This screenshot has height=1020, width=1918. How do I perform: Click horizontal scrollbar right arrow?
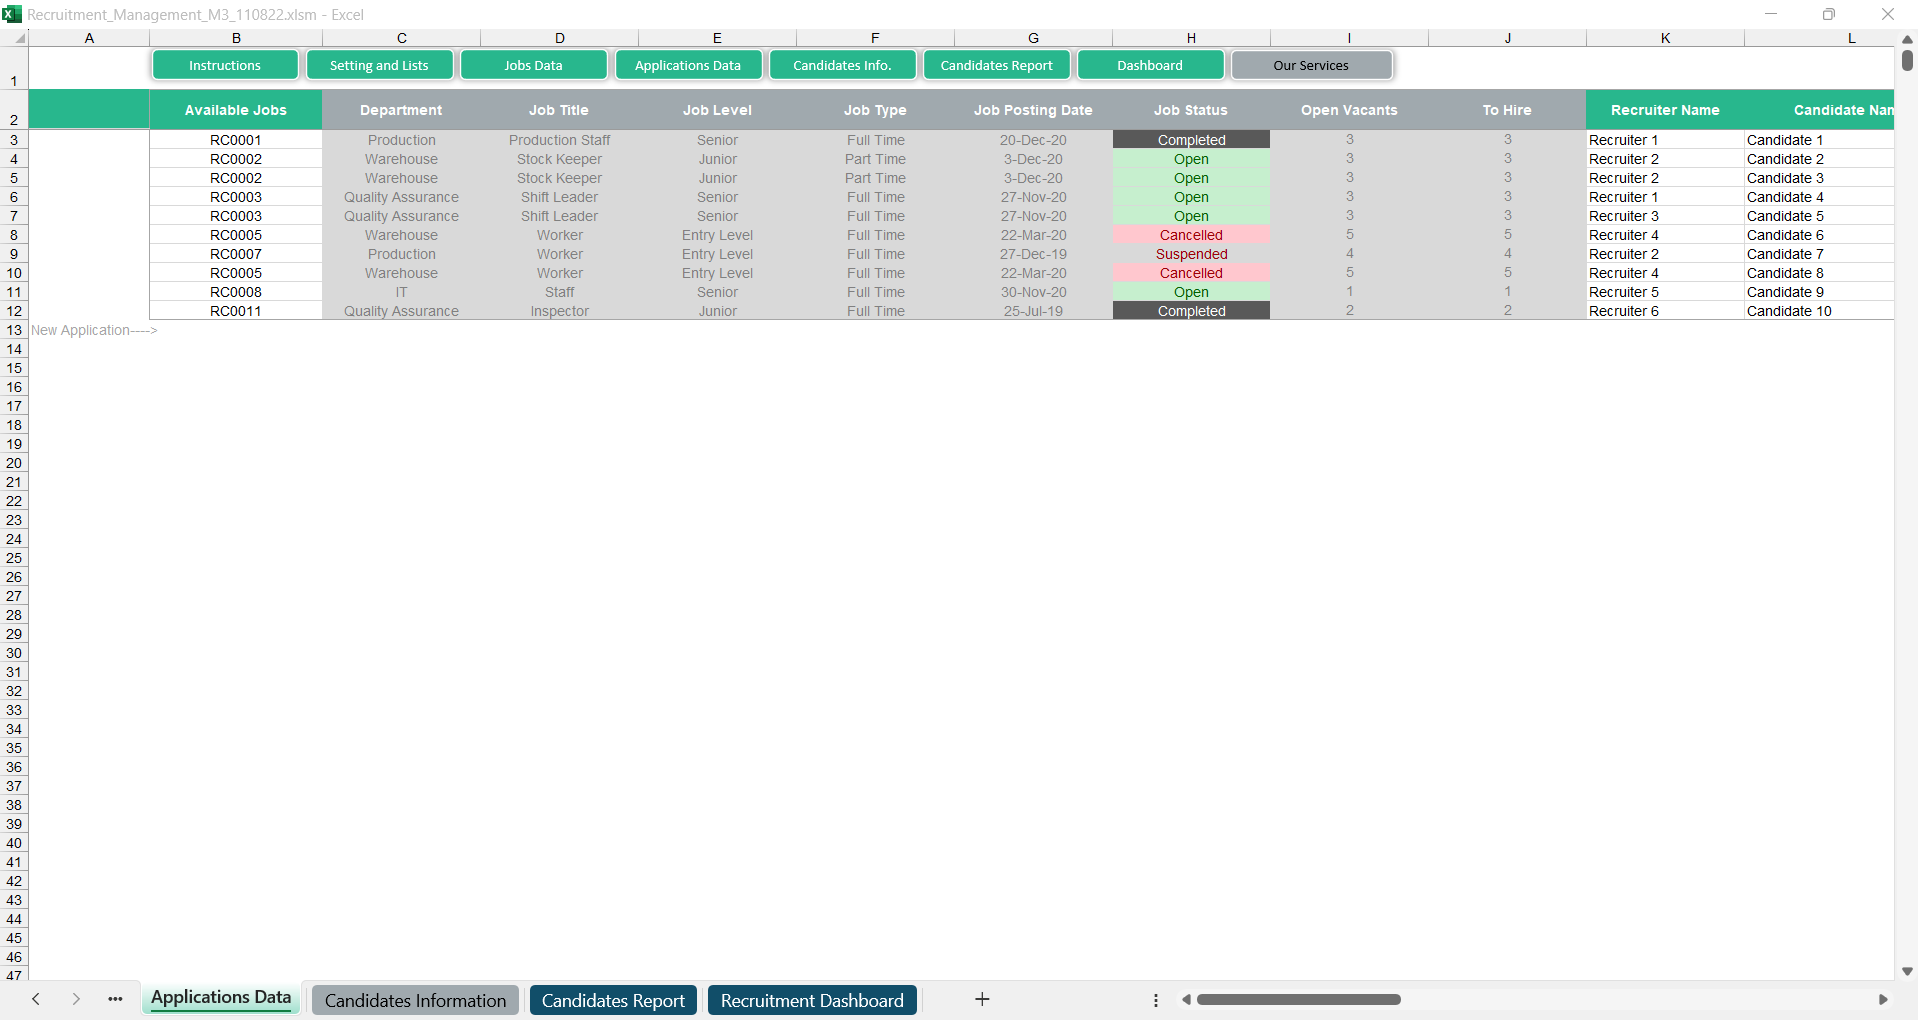coord(1882,999)
